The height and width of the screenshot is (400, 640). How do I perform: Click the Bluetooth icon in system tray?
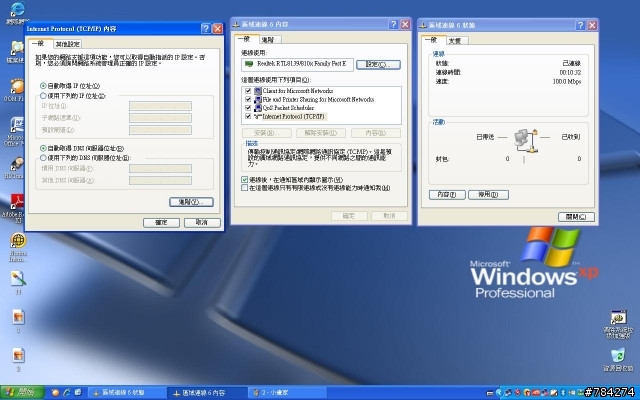coord(563,393)
